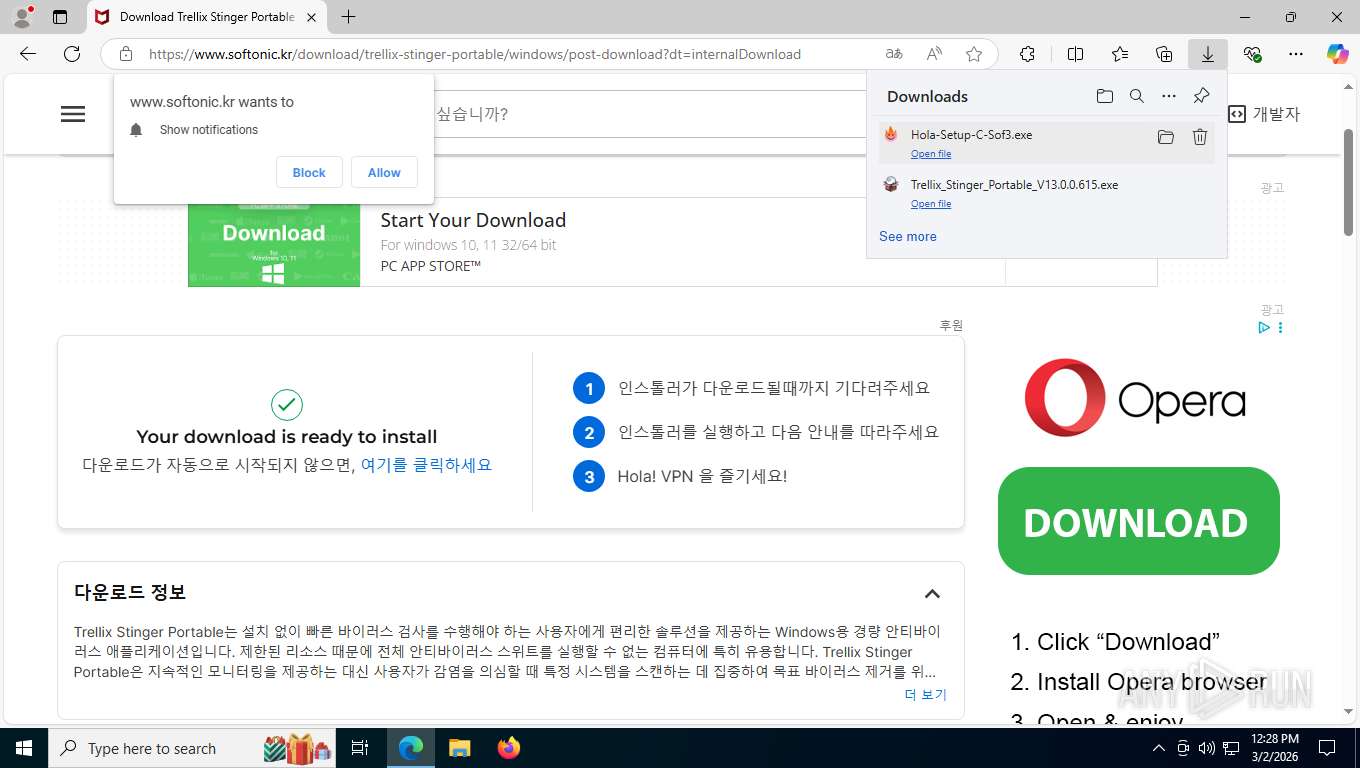Pin the Downloads panel
This screenshot has width=1360, height=768.
click(1202, 96)
